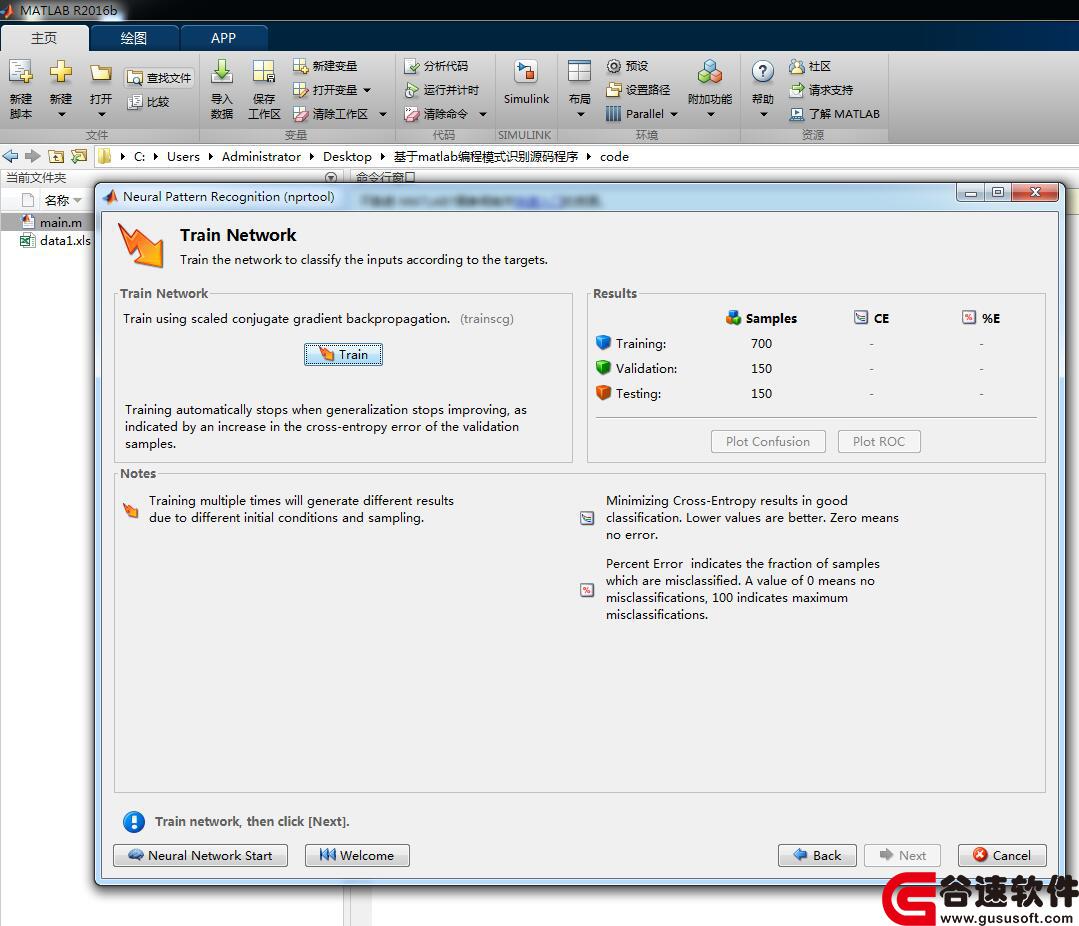This screenshot has height=926, width=1079.
Task: Expand the dropdown arrow under 附加功能
Action: coord(710,115)
